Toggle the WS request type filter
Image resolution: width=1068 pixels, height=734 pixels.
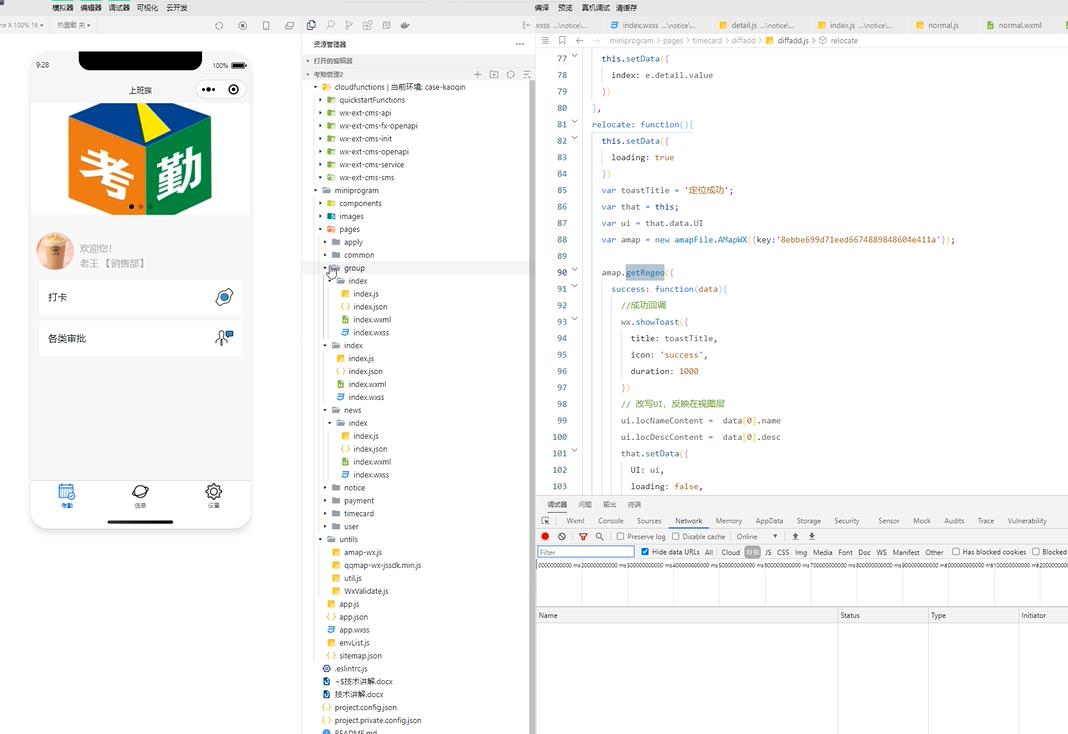pyautogui.click(x=881, y=552)
